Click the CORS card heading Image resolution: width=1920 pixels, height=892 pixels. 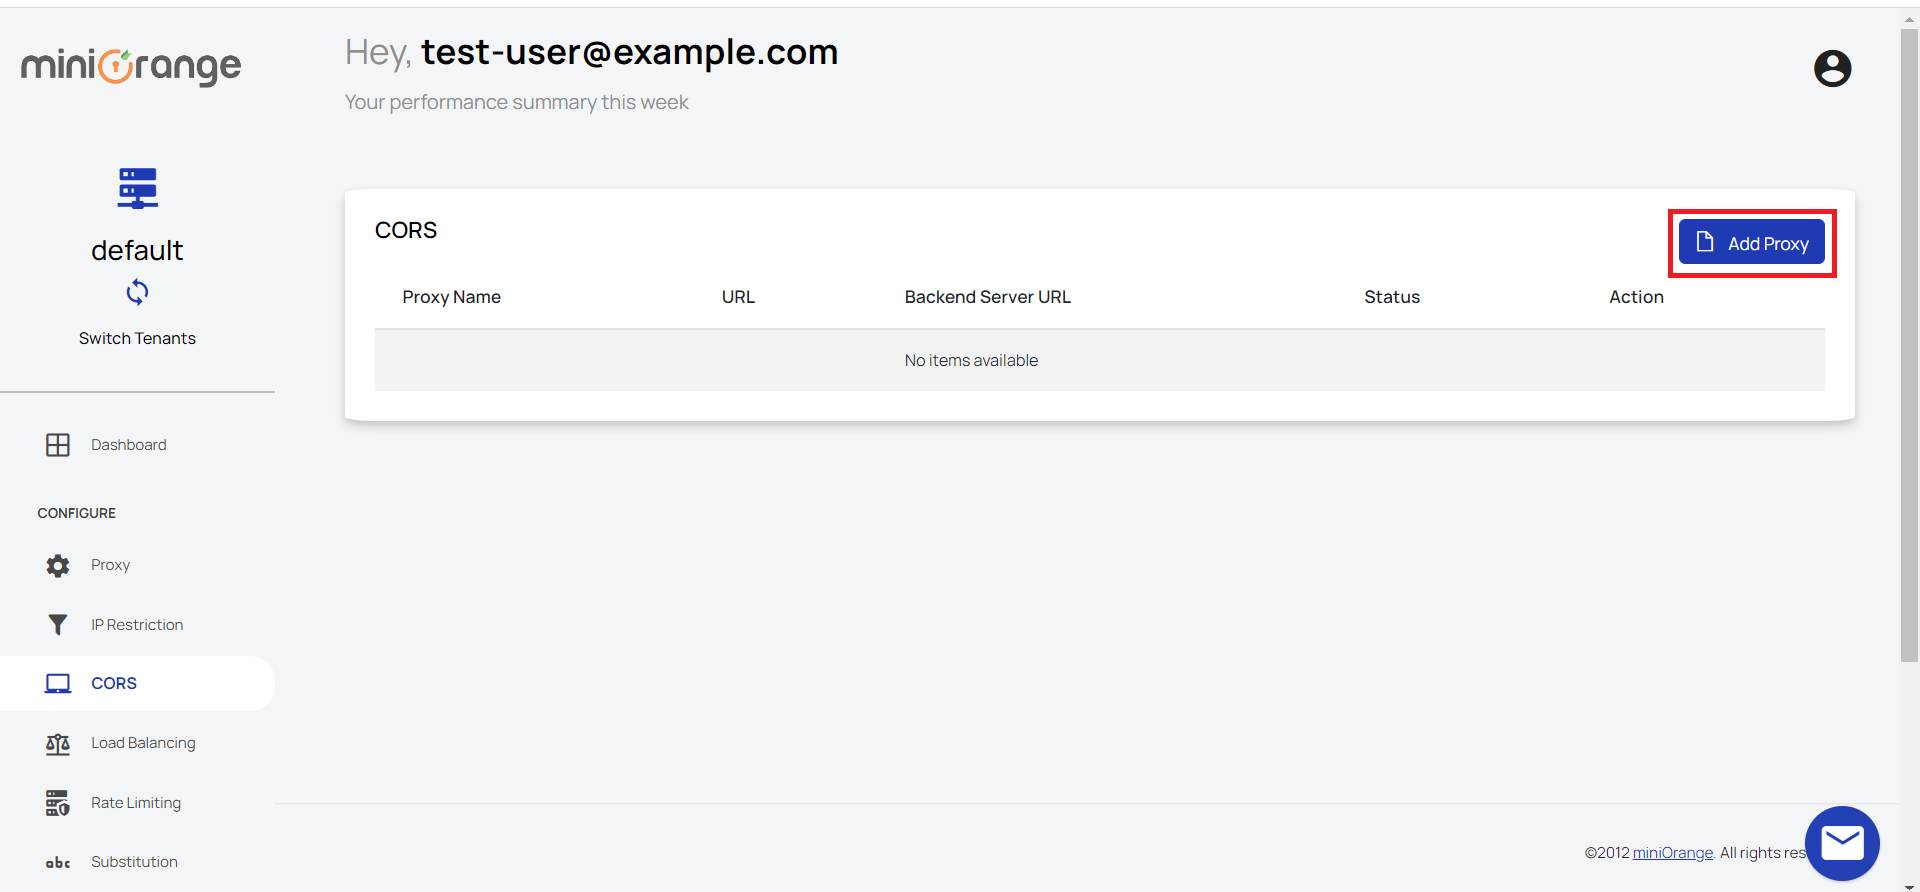406,230
